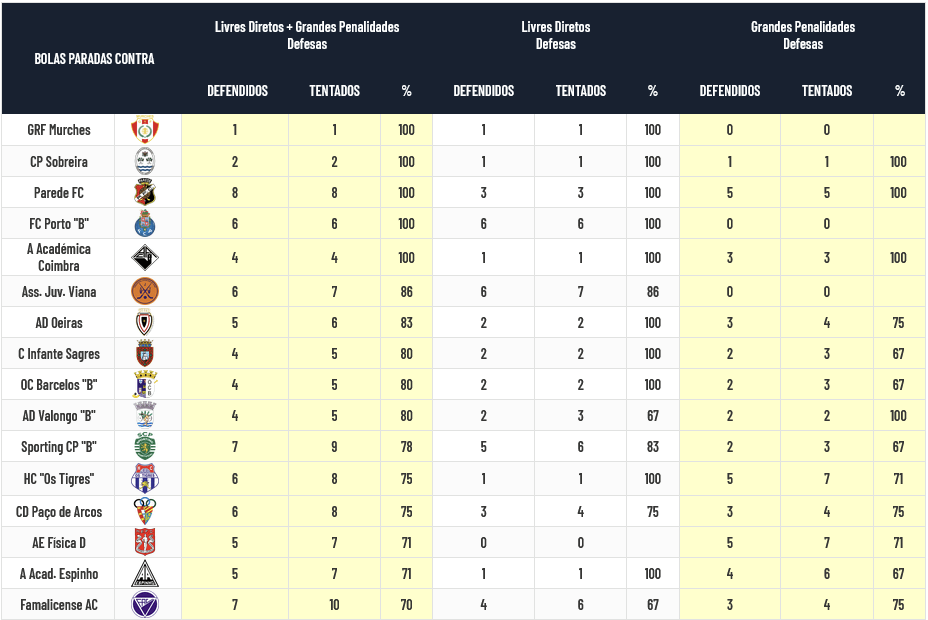Click the AE Física D red emblem
Image resolution: width=928 pixels, height=620 pixels.
click(145, 542)
